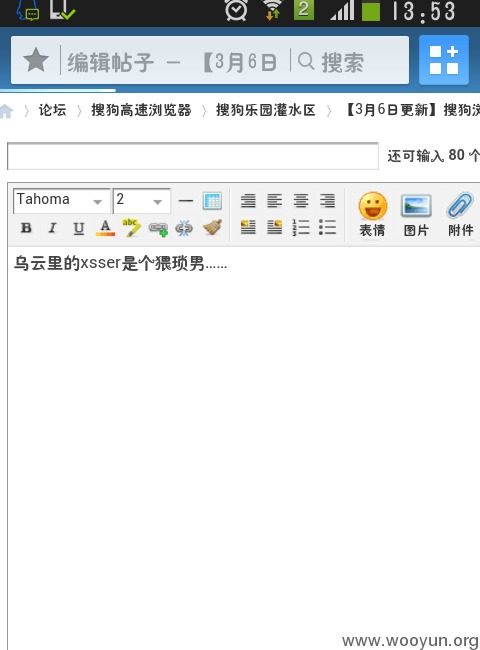Open the browser tabs grid button
Screen dimensions: 480x650
[x=444, y=61]
